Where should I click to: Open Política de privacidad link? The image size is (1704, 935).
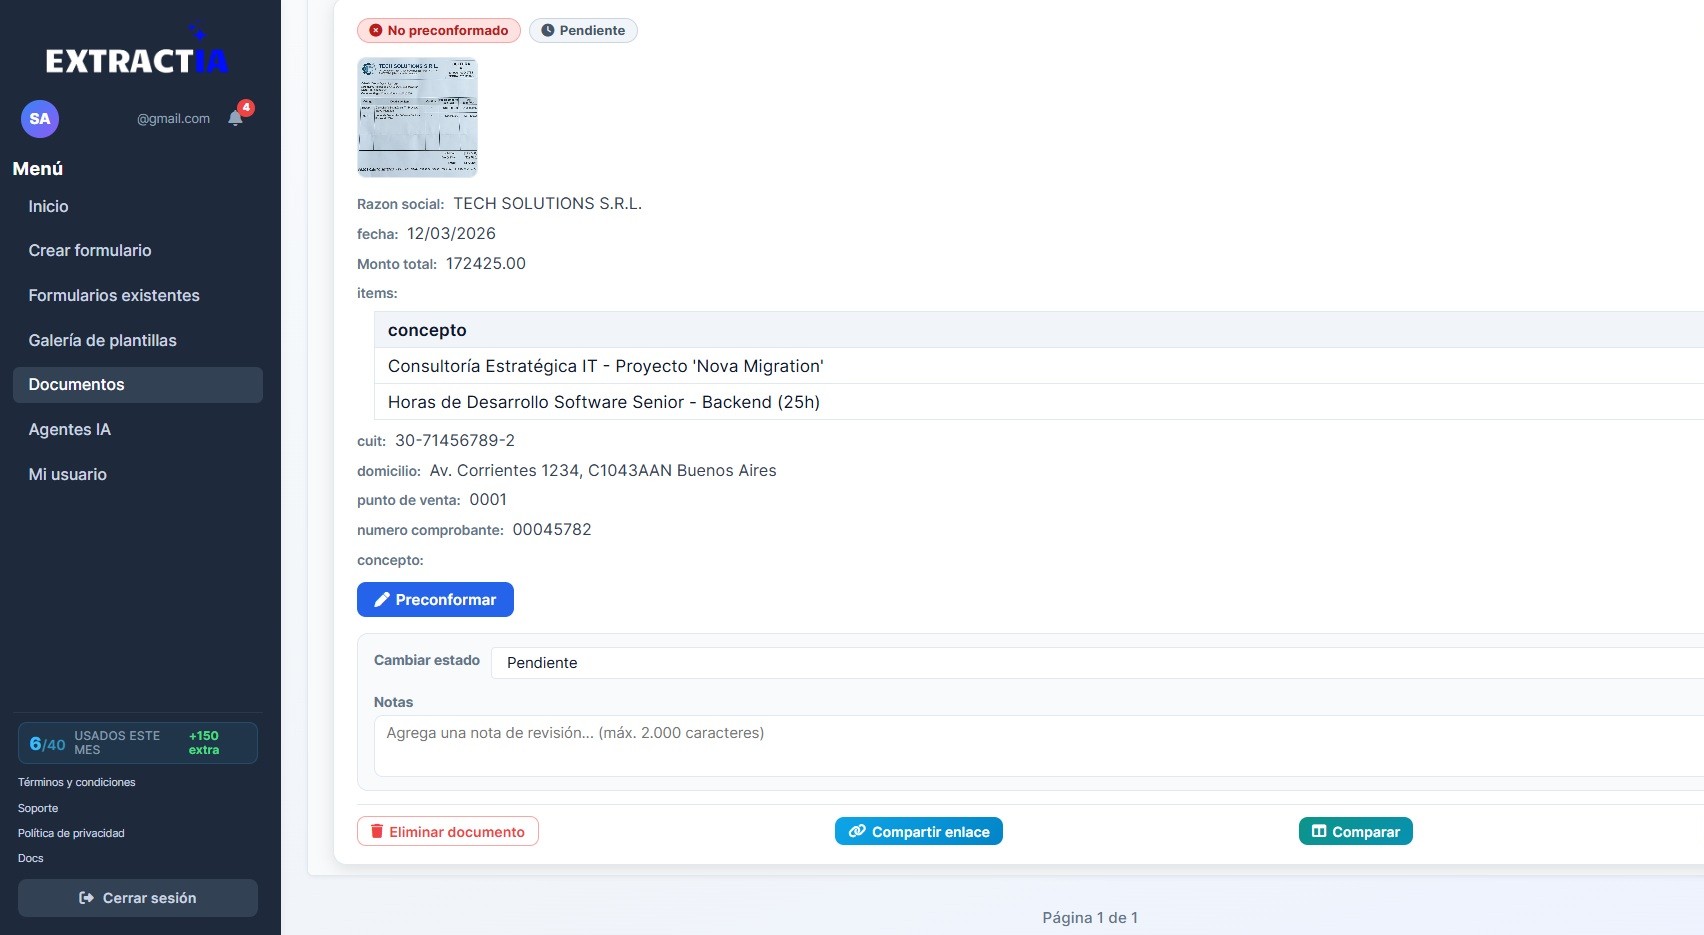click(x=71, y=833)
